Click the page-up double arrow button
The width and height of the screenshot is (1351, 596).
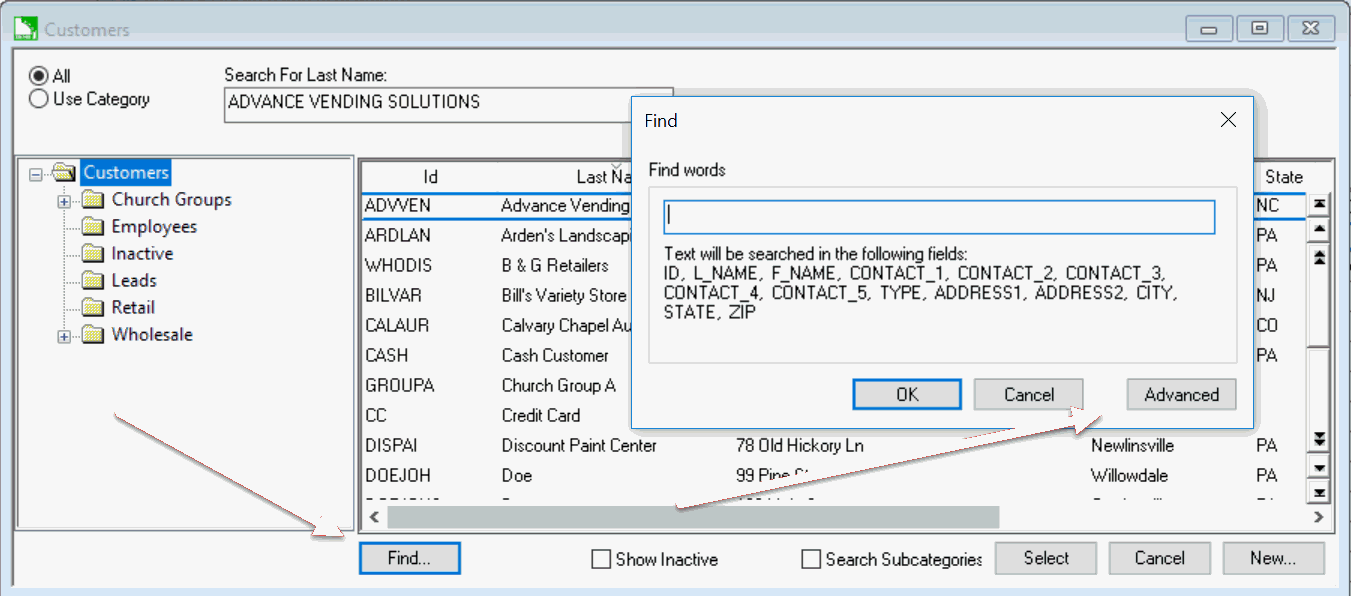click(x=1320, y=257)
